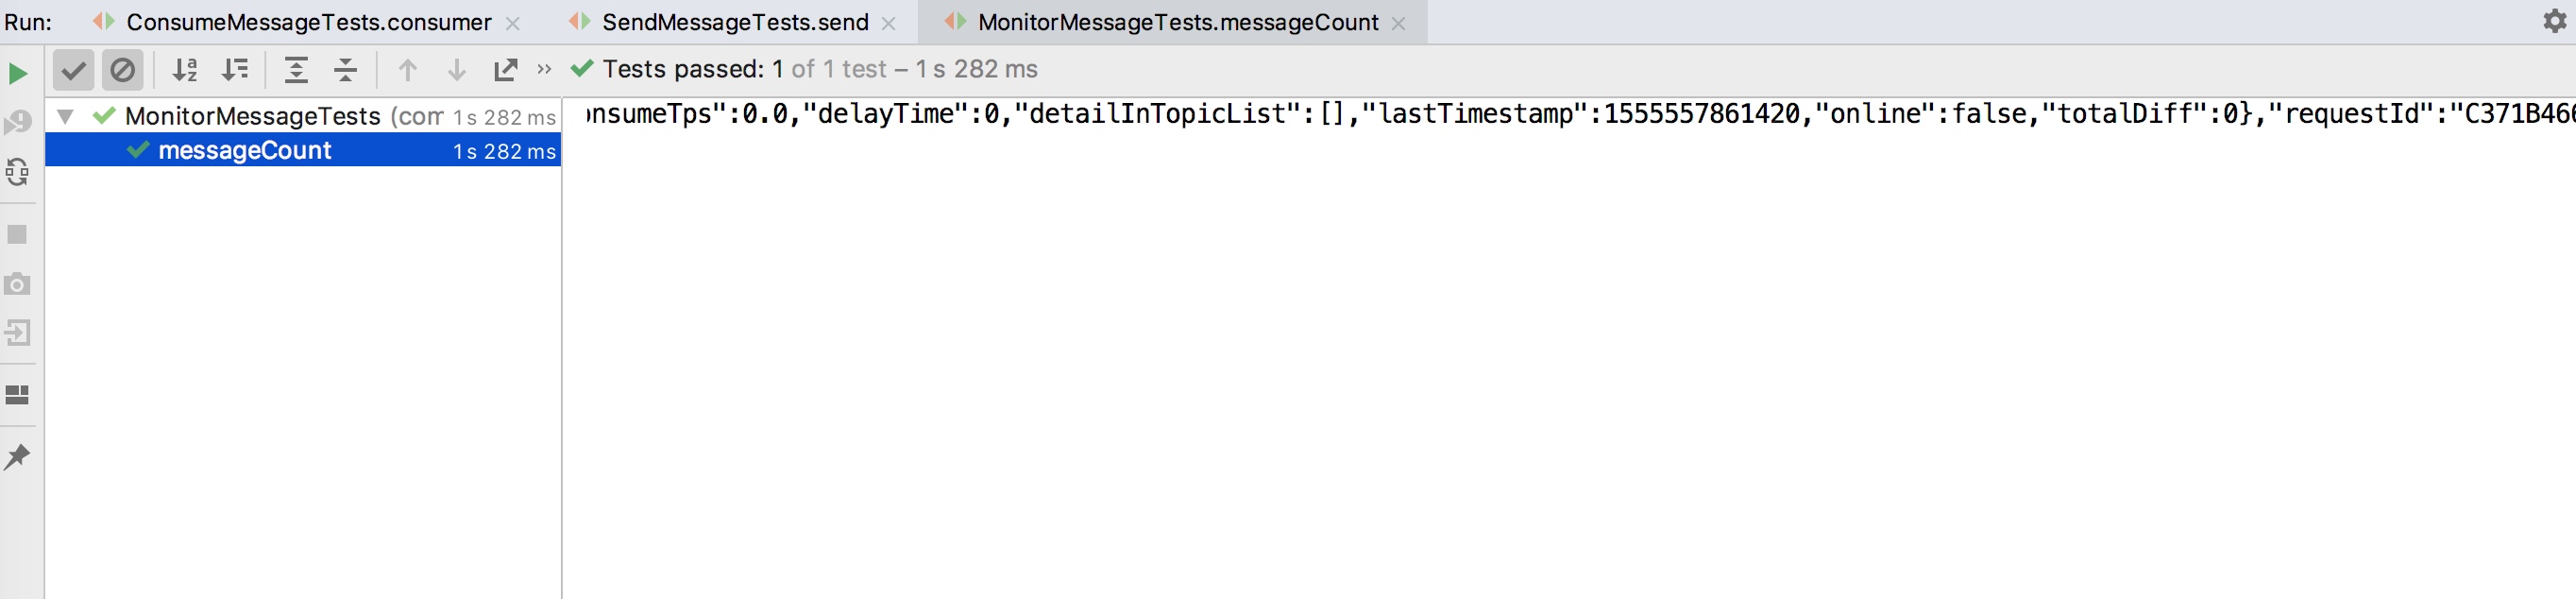This screenshot has height=599, width=2576.
Task: Expand all test nodes
Action: click(296, 70)
